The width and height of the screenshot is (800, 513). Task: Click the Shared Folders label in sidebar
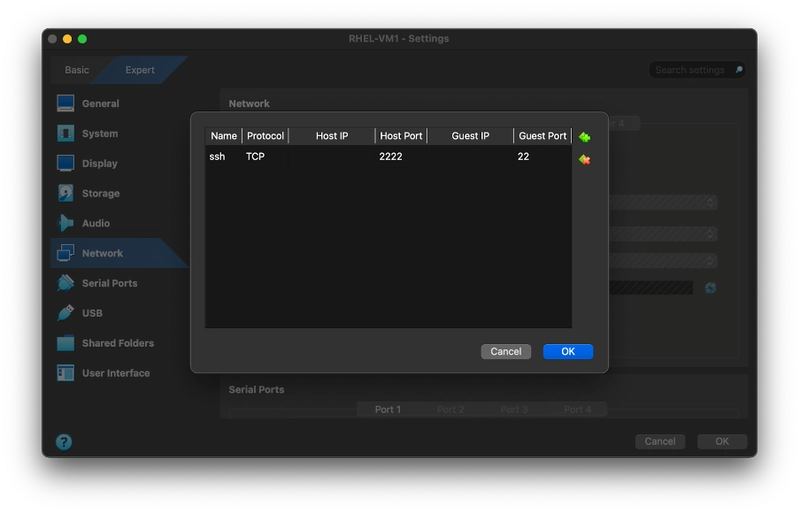point(118,343)
